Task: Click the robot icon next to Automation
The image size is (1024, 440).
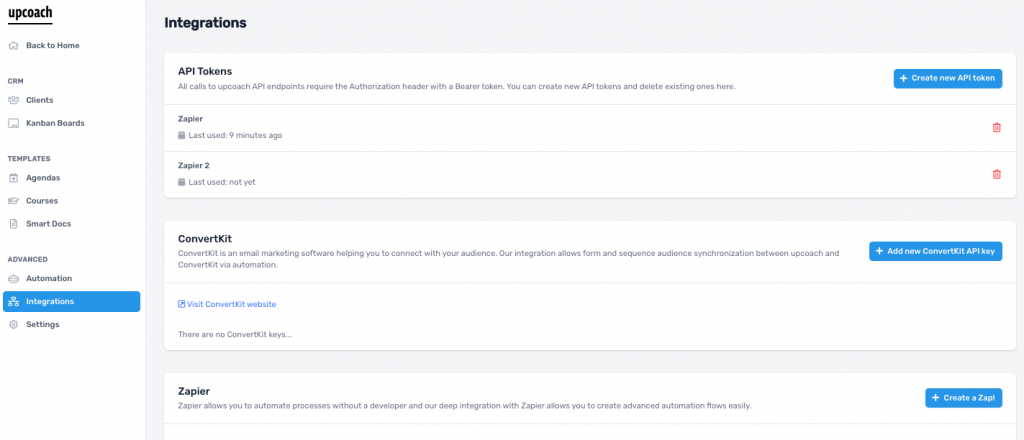Action: point(13,279)
